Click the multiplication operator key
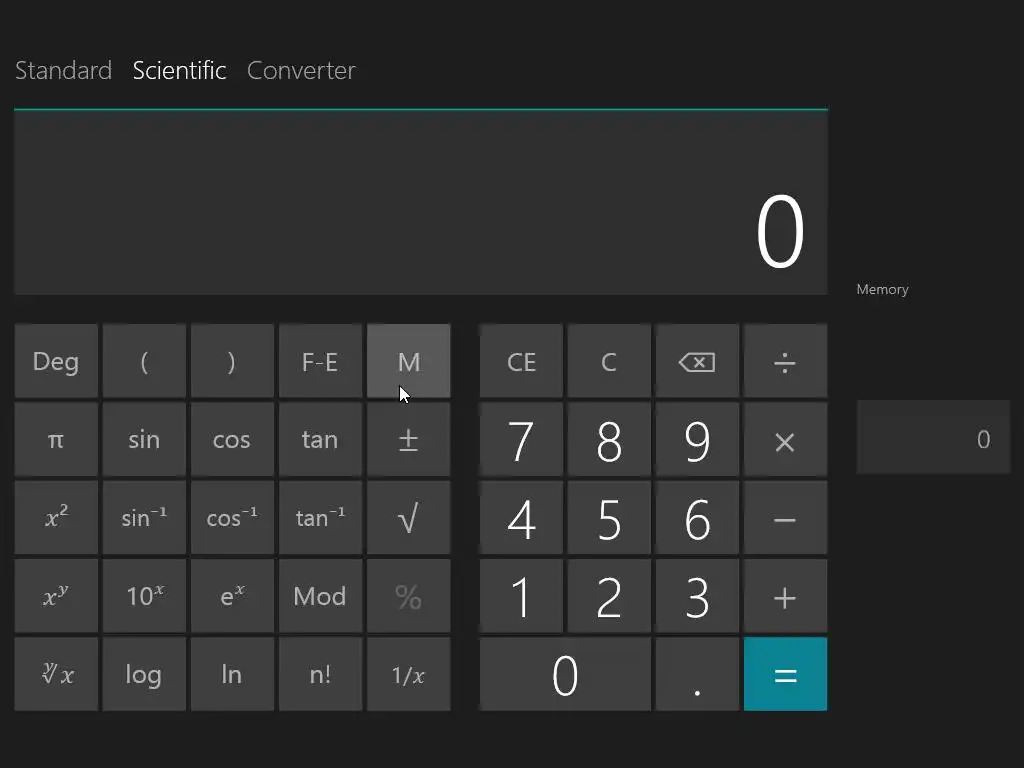 point(785,440)
